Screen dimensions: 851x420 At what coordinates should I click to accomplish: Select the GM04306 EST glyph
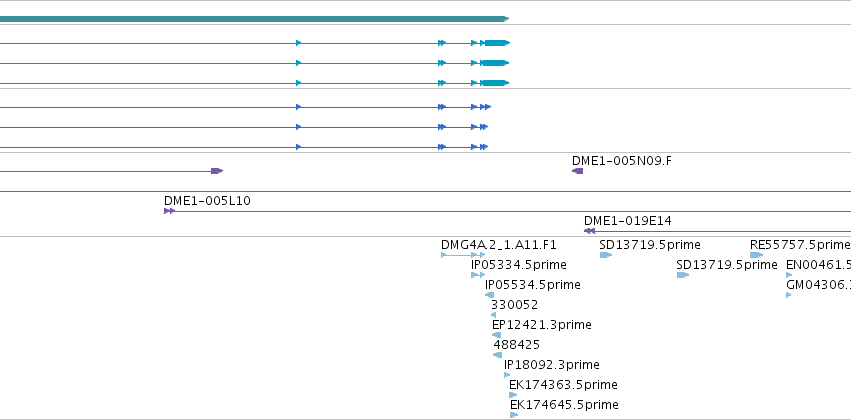[x=789, y=295]
